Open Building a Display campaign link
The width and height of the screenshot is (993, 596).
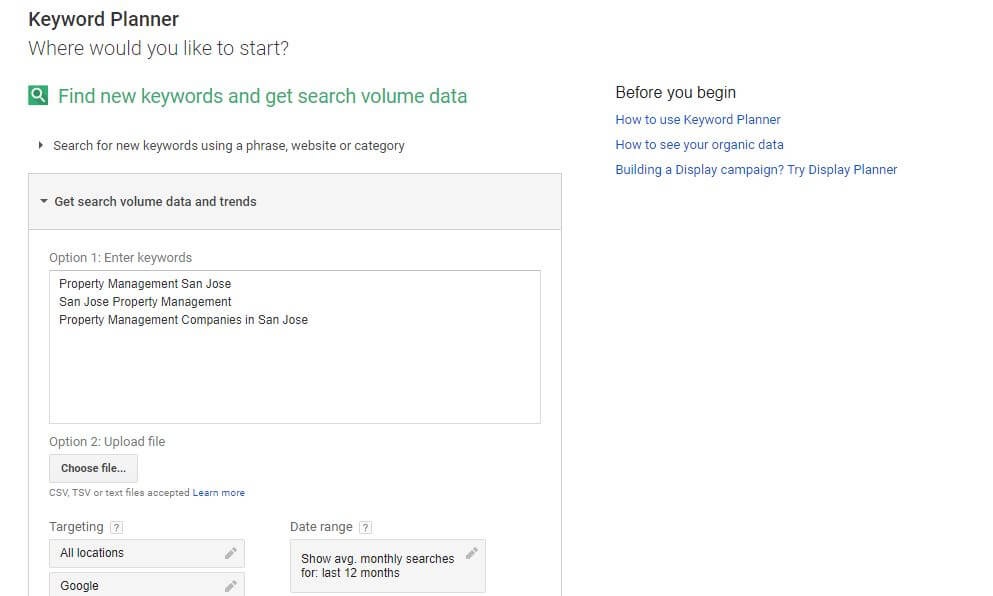coord(756,170)
